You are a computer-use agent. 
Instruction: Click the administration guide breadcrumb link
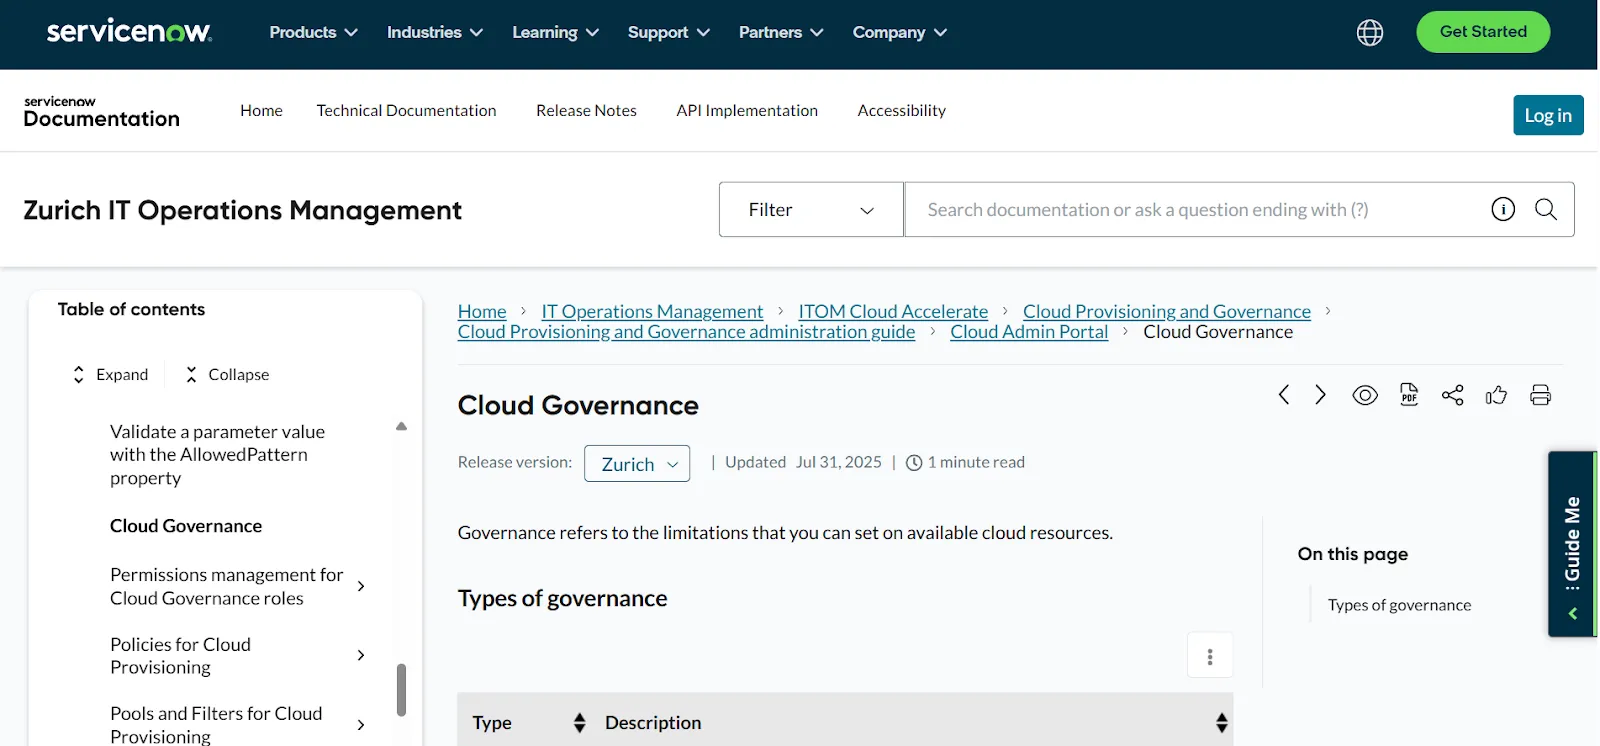point(686,332)
